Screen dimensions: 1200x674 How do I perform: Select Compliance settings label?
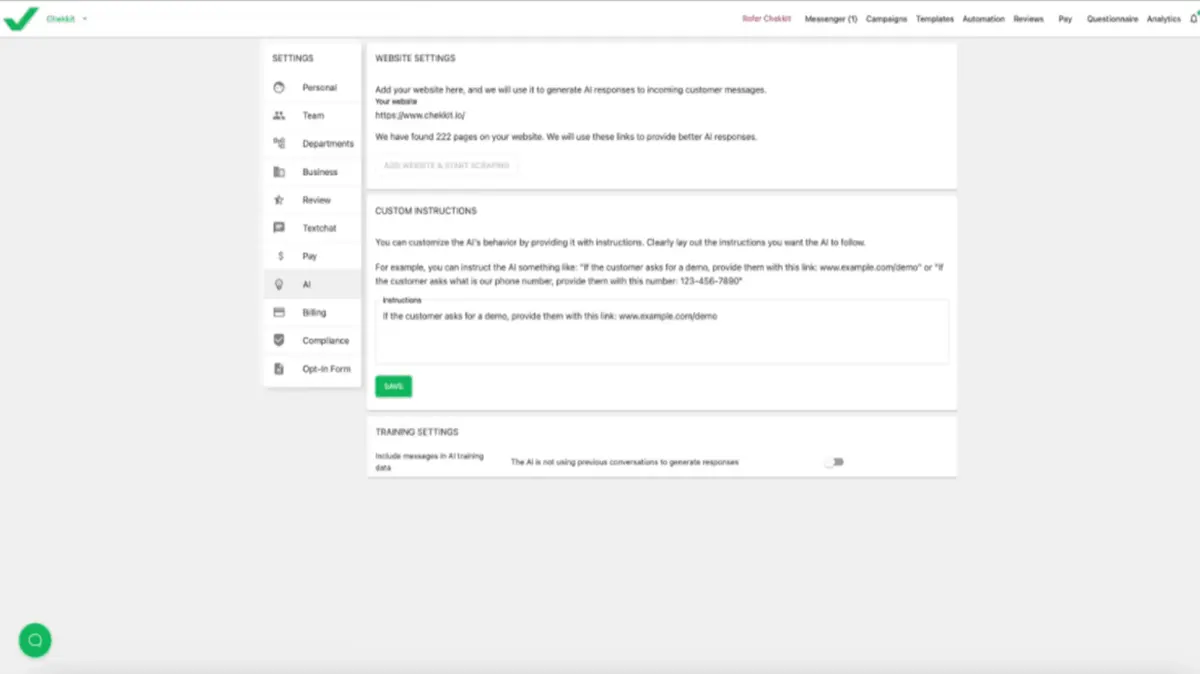[326, 341]
